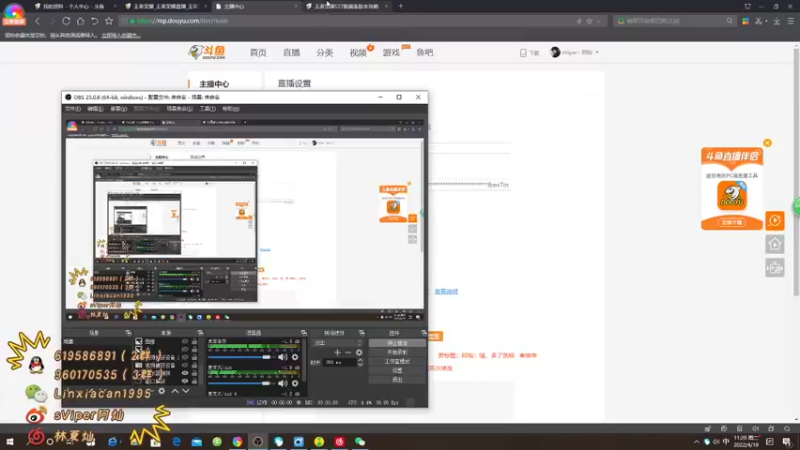This screenshot has width=800, height=450.
Task: Lock the 视频捕获设备 source
Action: 194,365
